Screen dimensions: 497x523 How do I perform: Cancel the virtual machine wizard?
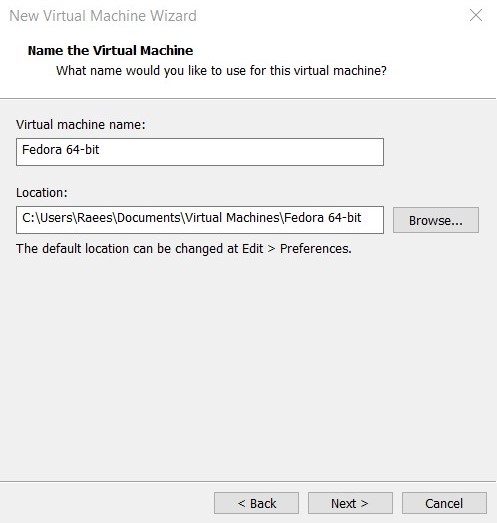click(x=444, y=503)
